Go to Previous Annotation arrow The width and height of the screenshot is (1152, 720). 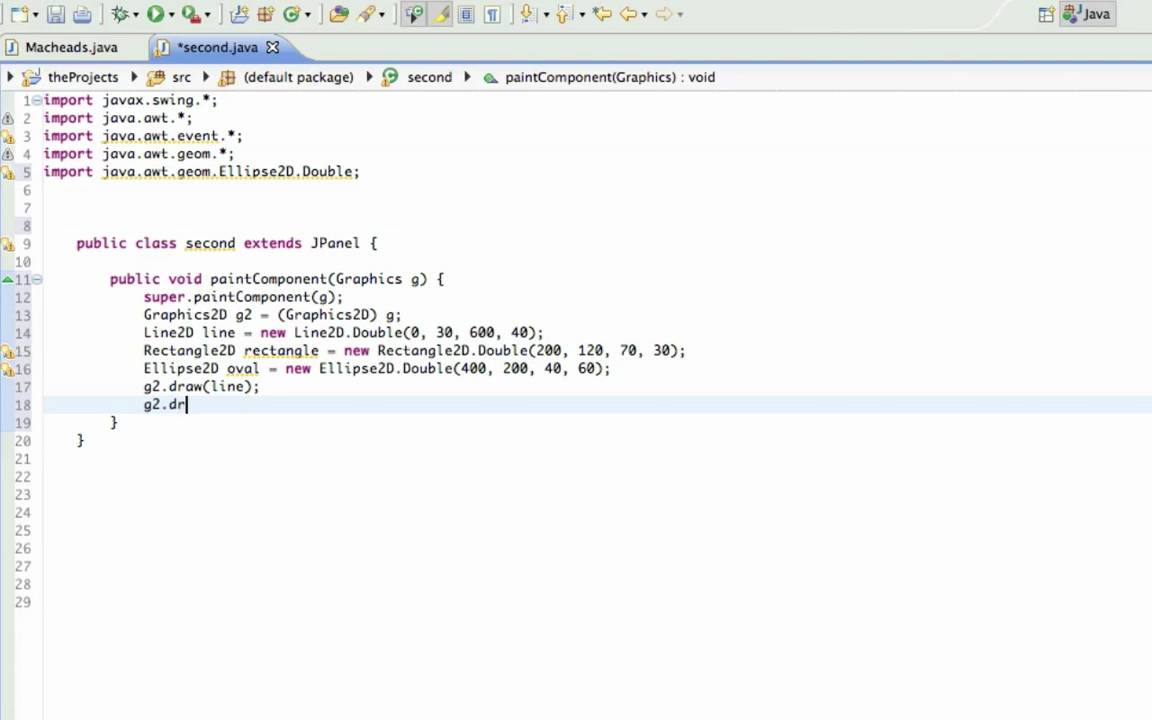coord(564,14)
